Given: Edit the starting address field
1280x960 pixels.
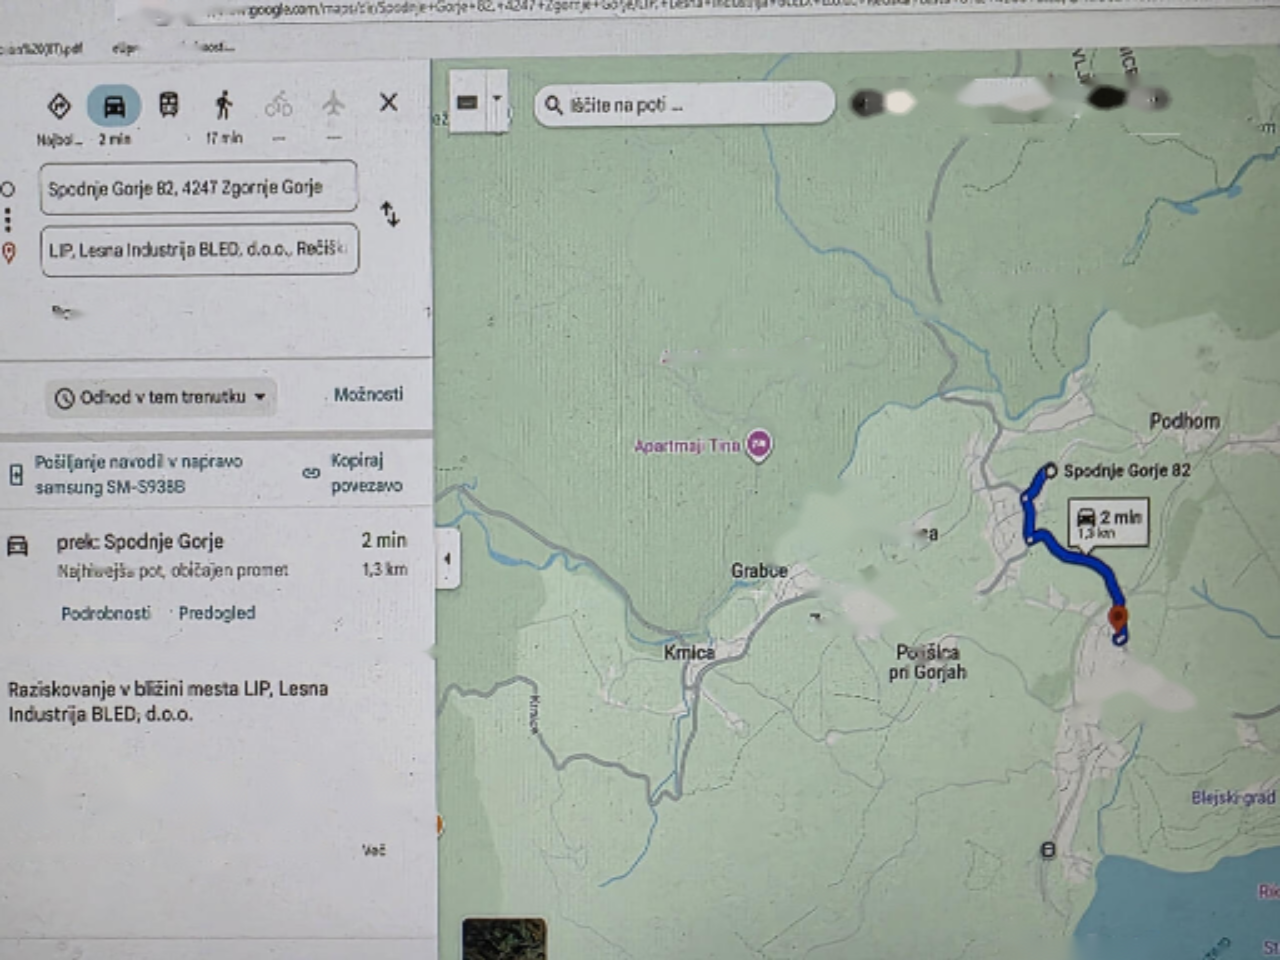Looking at the screenshot, I should click(x=198, y=188).
